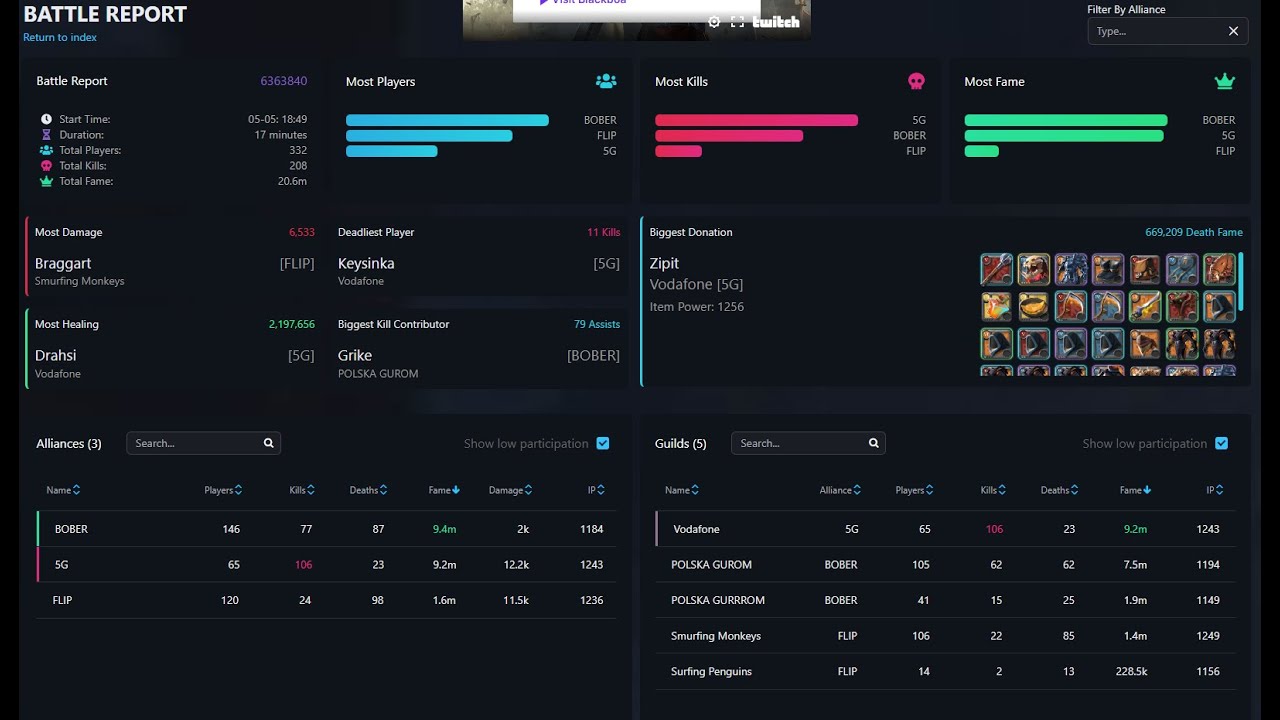Select the Vodafone guild row

[x=945, y=529]
